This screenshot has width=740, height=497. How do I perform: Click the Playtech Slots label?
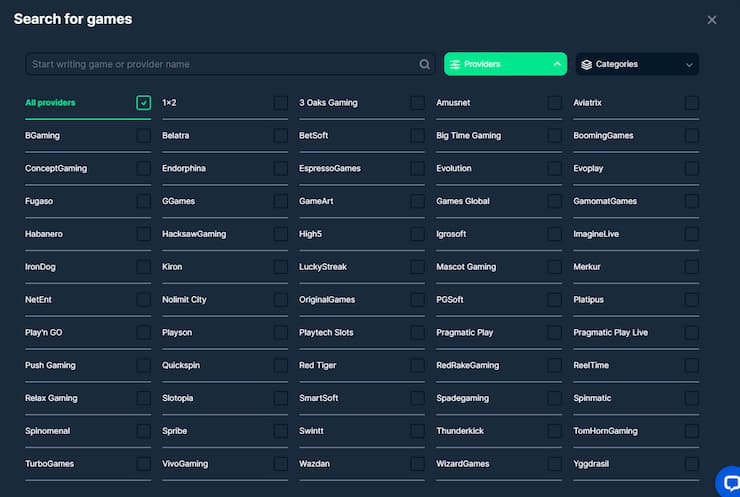pyautogui.click(x=326, y=332)
